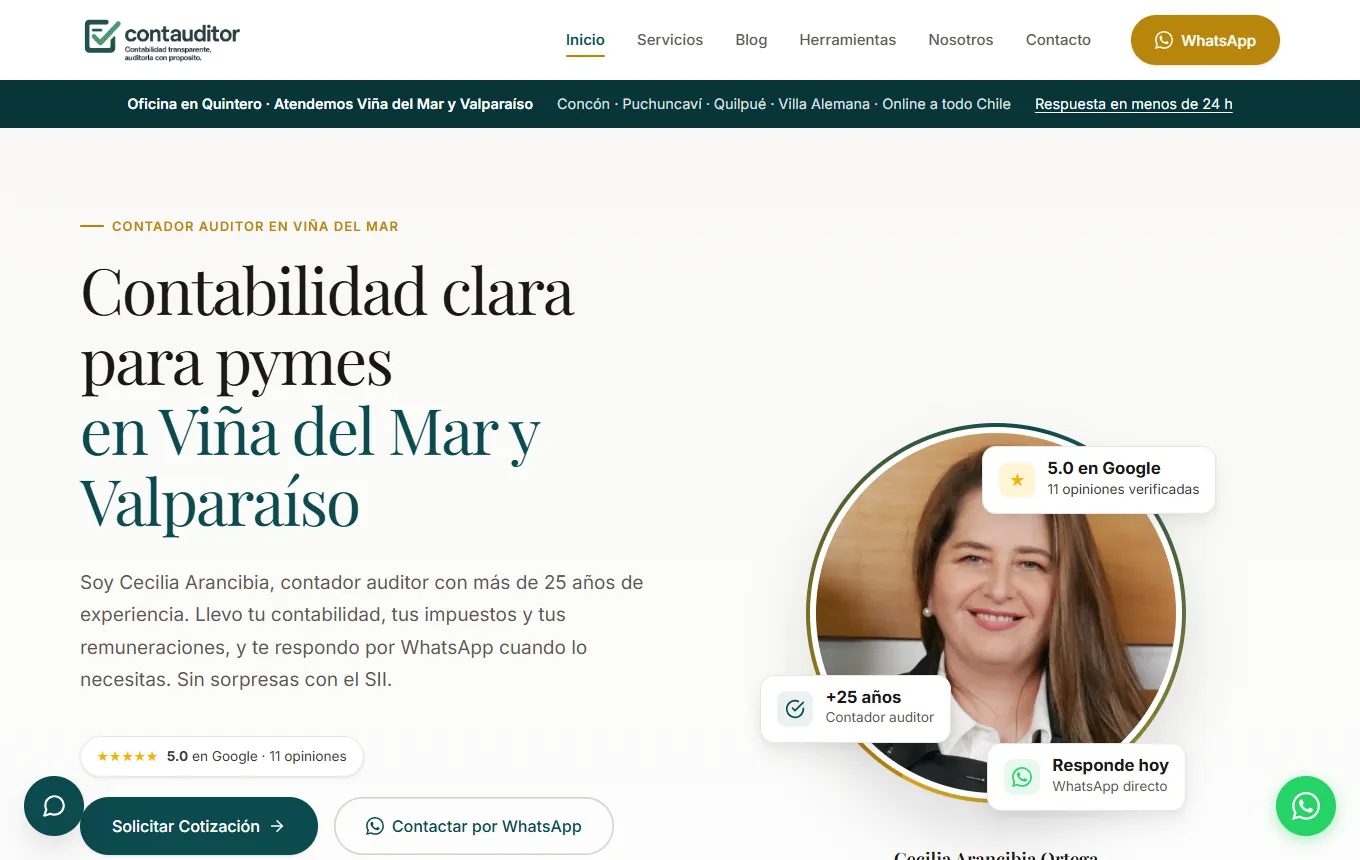
Task: Open the Contacto menu item
Action: [1058, 40]
